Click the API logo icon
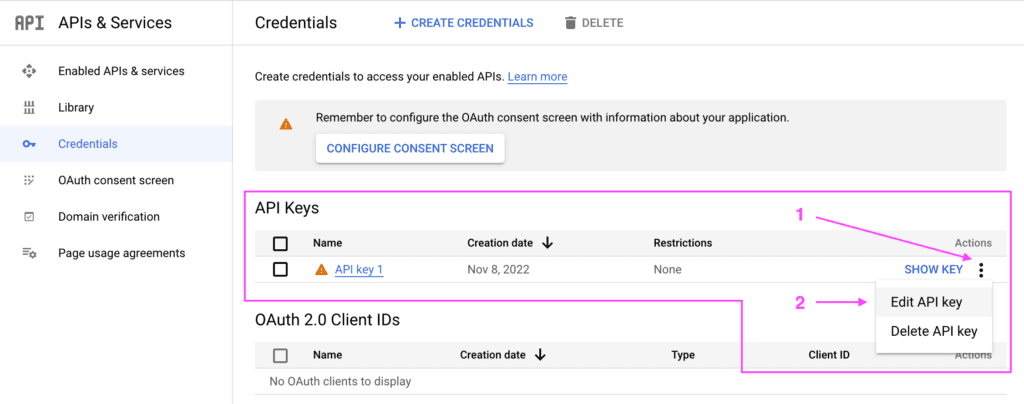The width and height of the screenshot is (1024, 404). click(x=29, y=23)
